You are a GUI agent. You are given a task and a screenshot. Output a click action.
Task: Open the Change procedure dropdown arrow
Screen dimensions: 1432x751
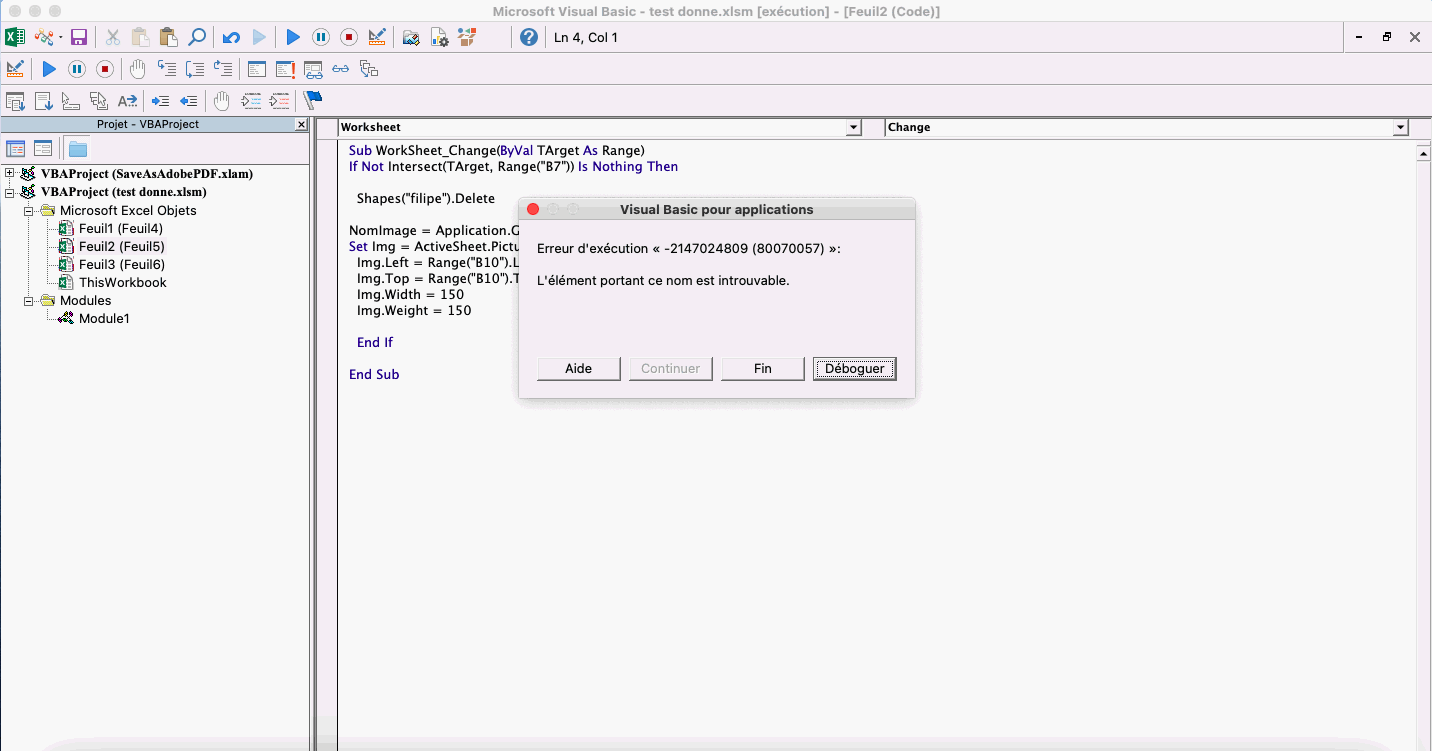click(x=1400, y=127)
